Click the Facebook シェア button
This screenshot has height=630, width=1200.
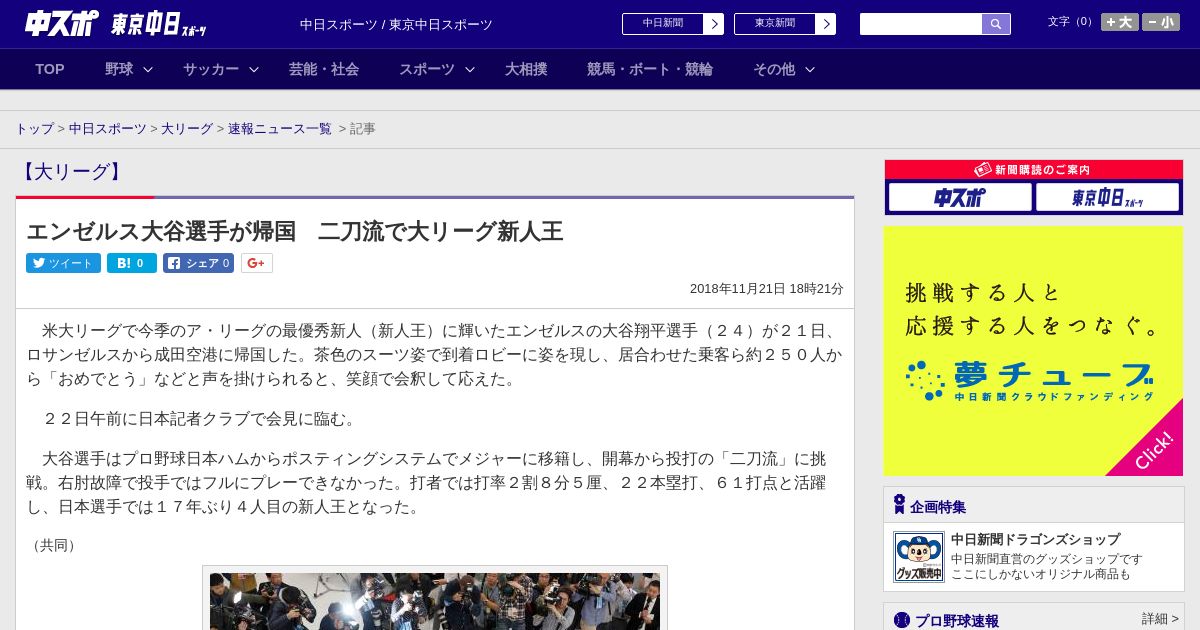198,263
